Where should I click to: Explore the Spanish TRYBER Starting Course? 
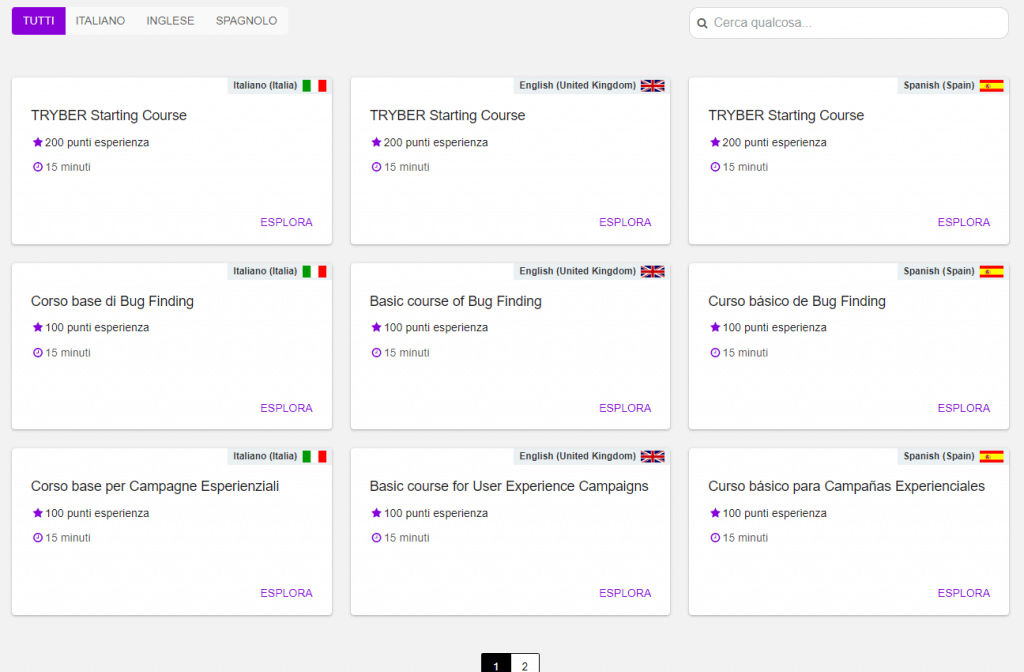click(963, 222)
